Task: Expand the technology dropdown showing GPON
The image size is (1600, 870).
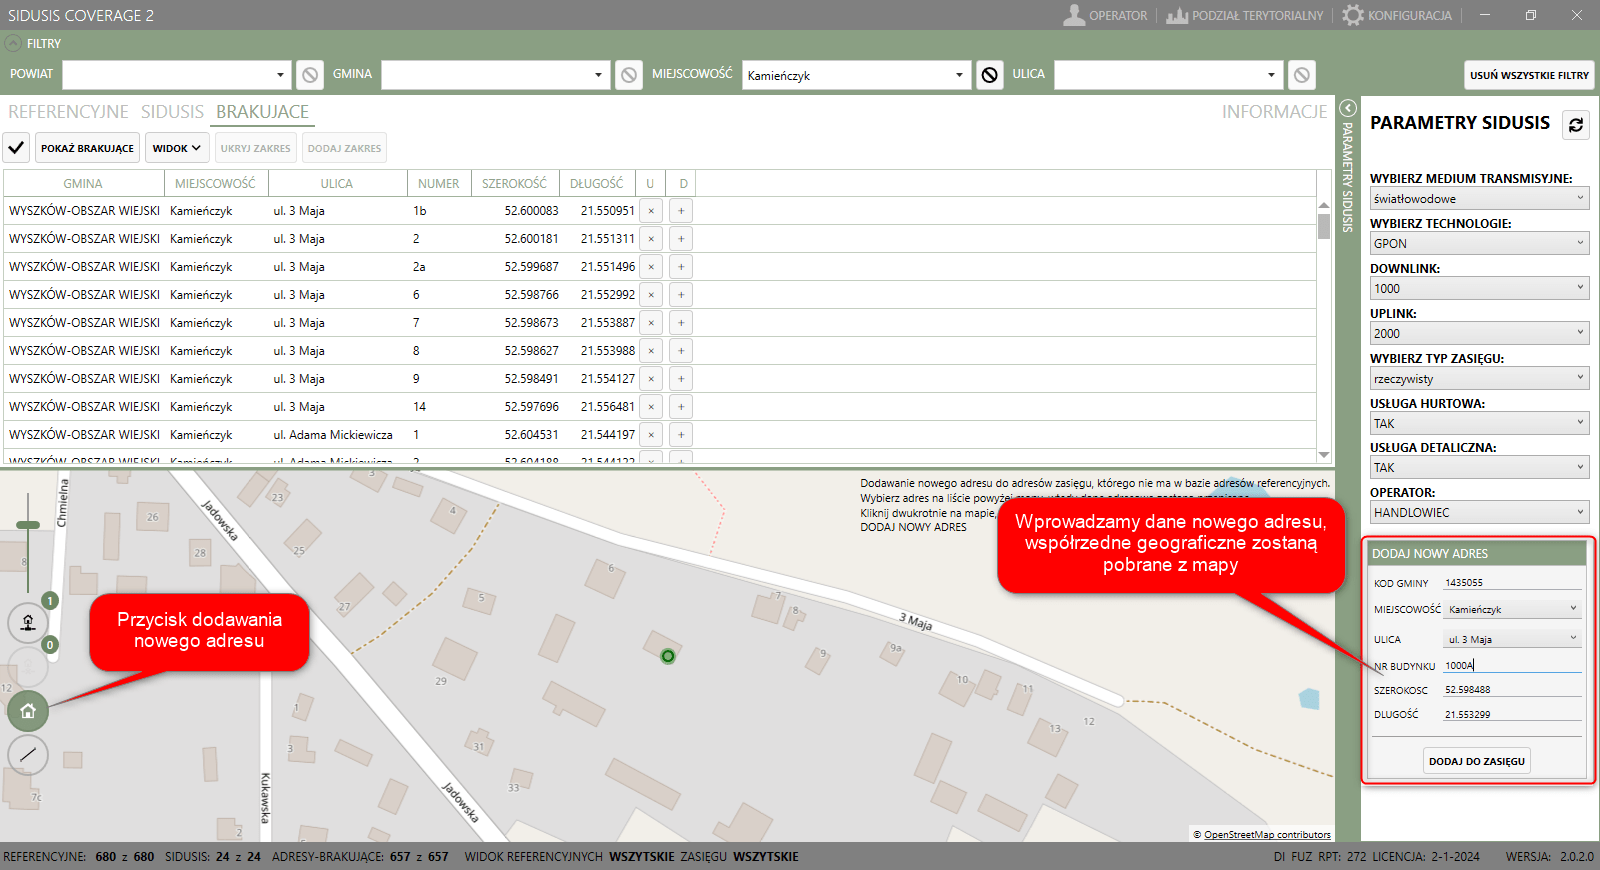Action: tap(1479, 243)
